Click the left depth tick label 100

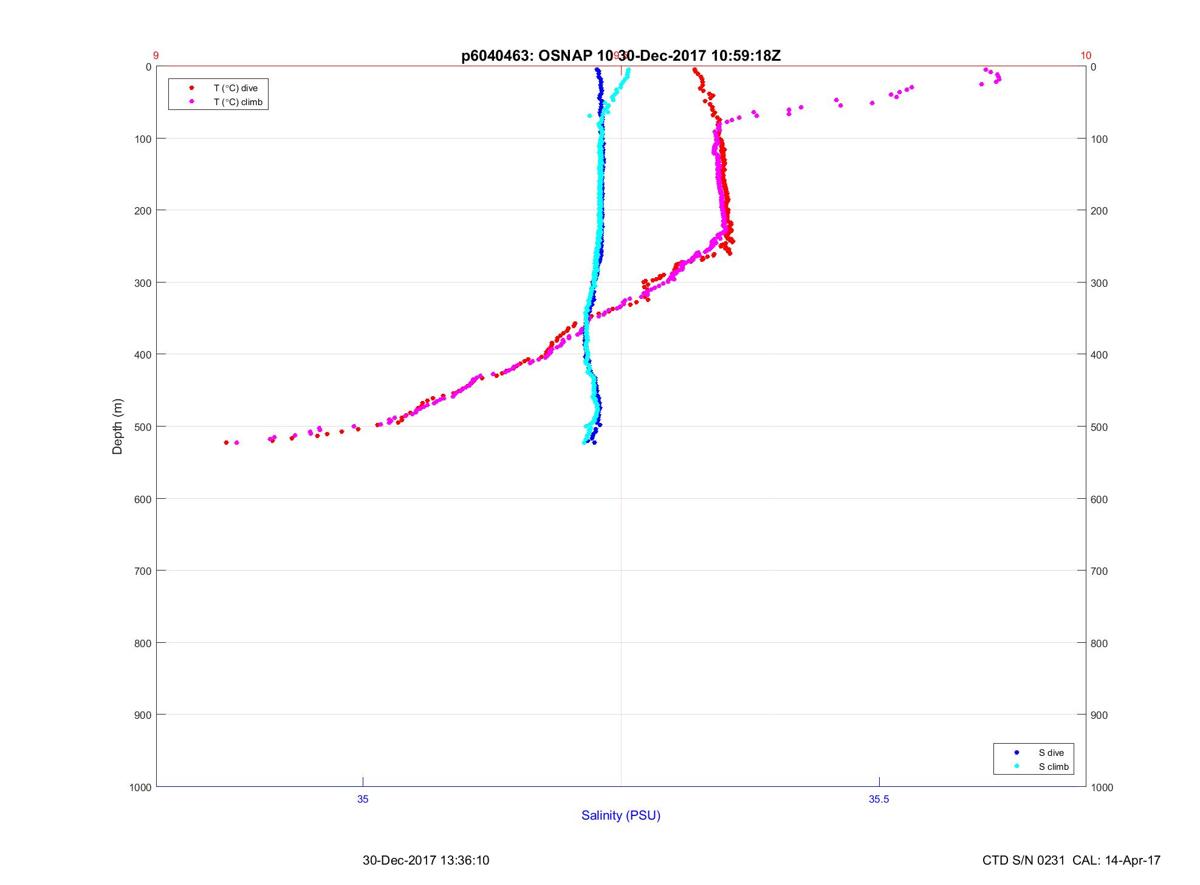[142, 139]
